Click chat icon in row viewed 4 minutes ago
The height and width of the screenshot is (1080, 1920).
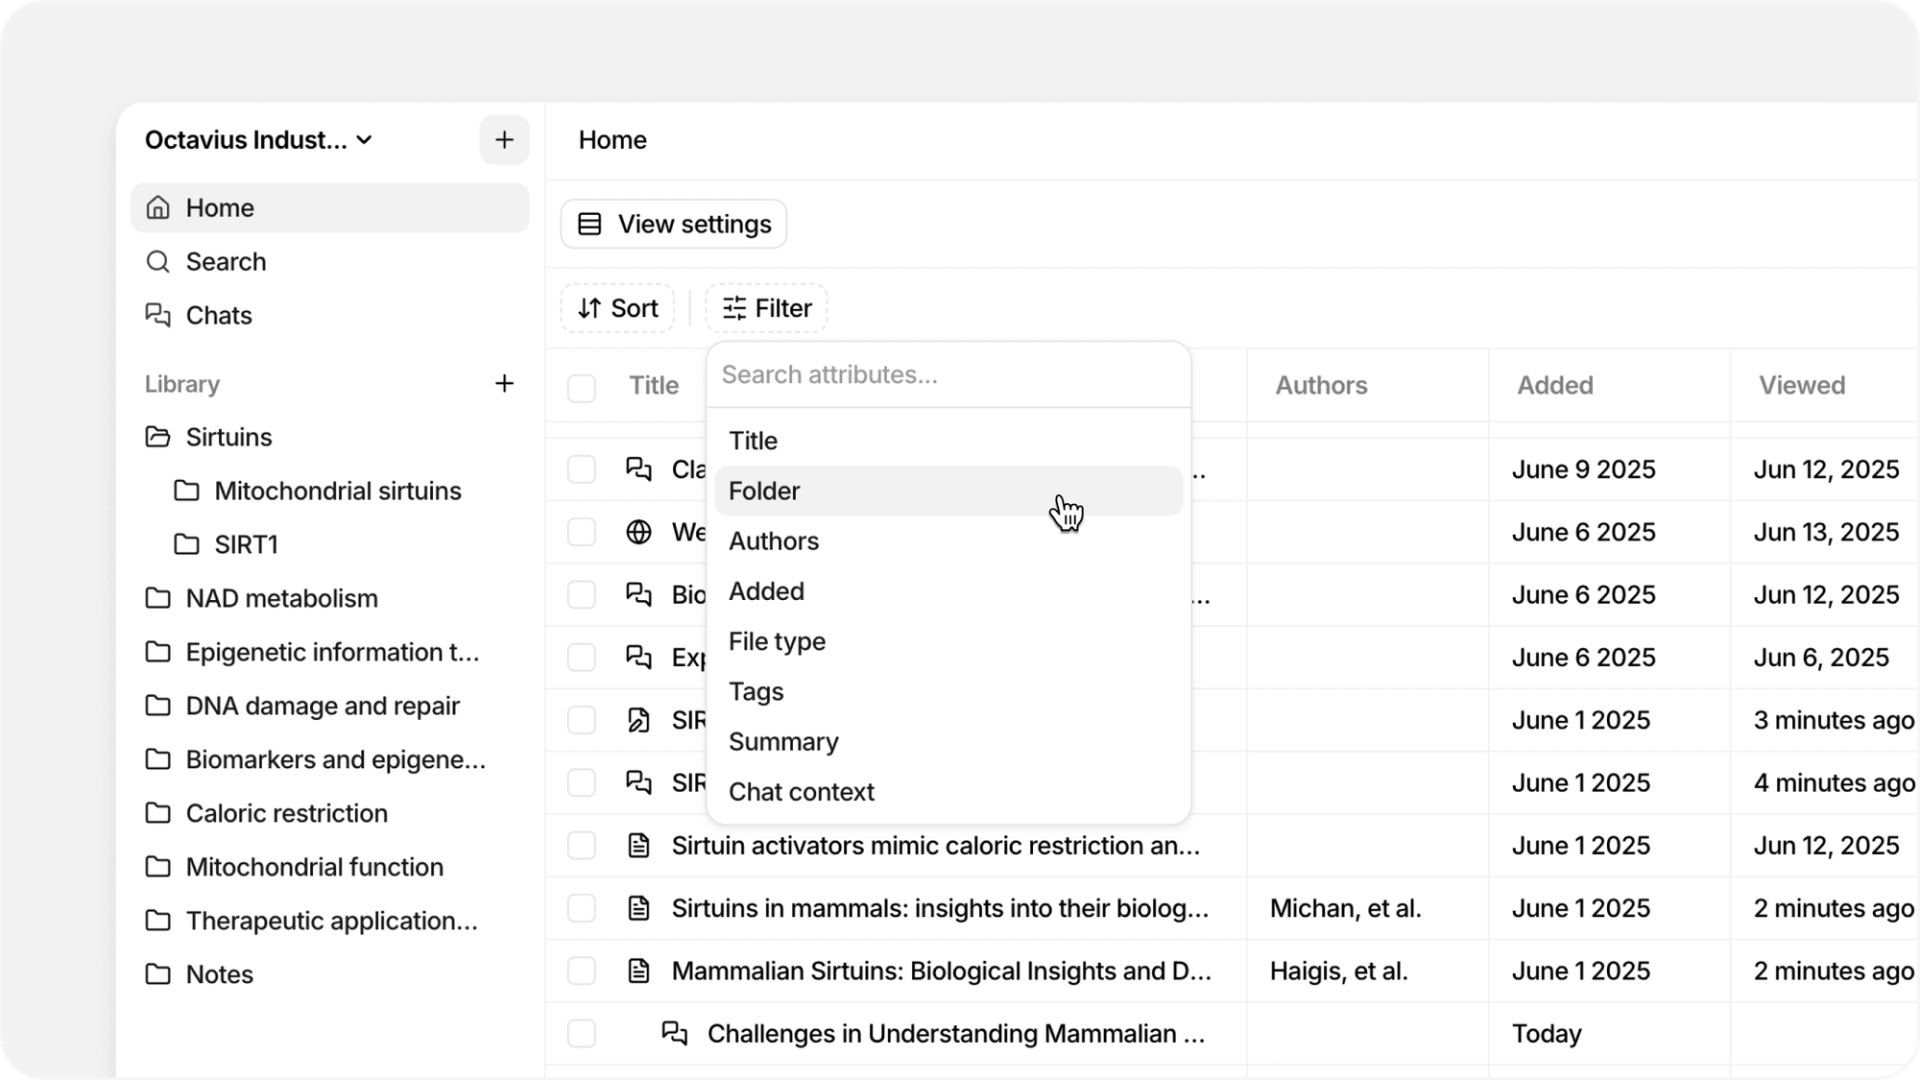click(x=639, y=783)
